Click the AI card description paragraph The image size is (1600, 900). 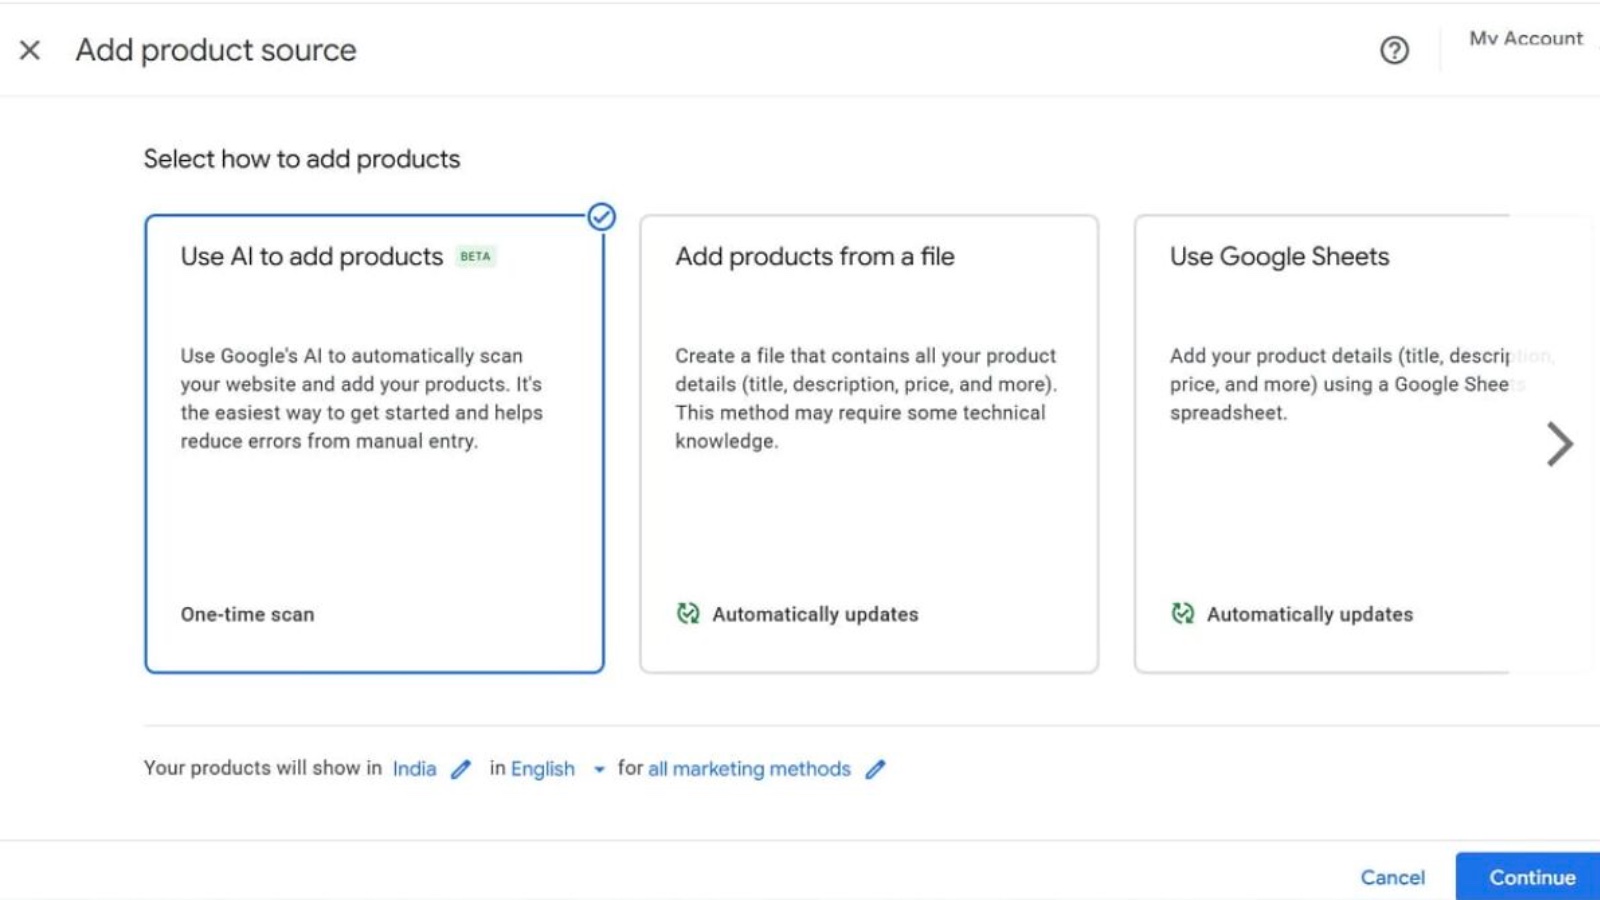tap(362, 398)
